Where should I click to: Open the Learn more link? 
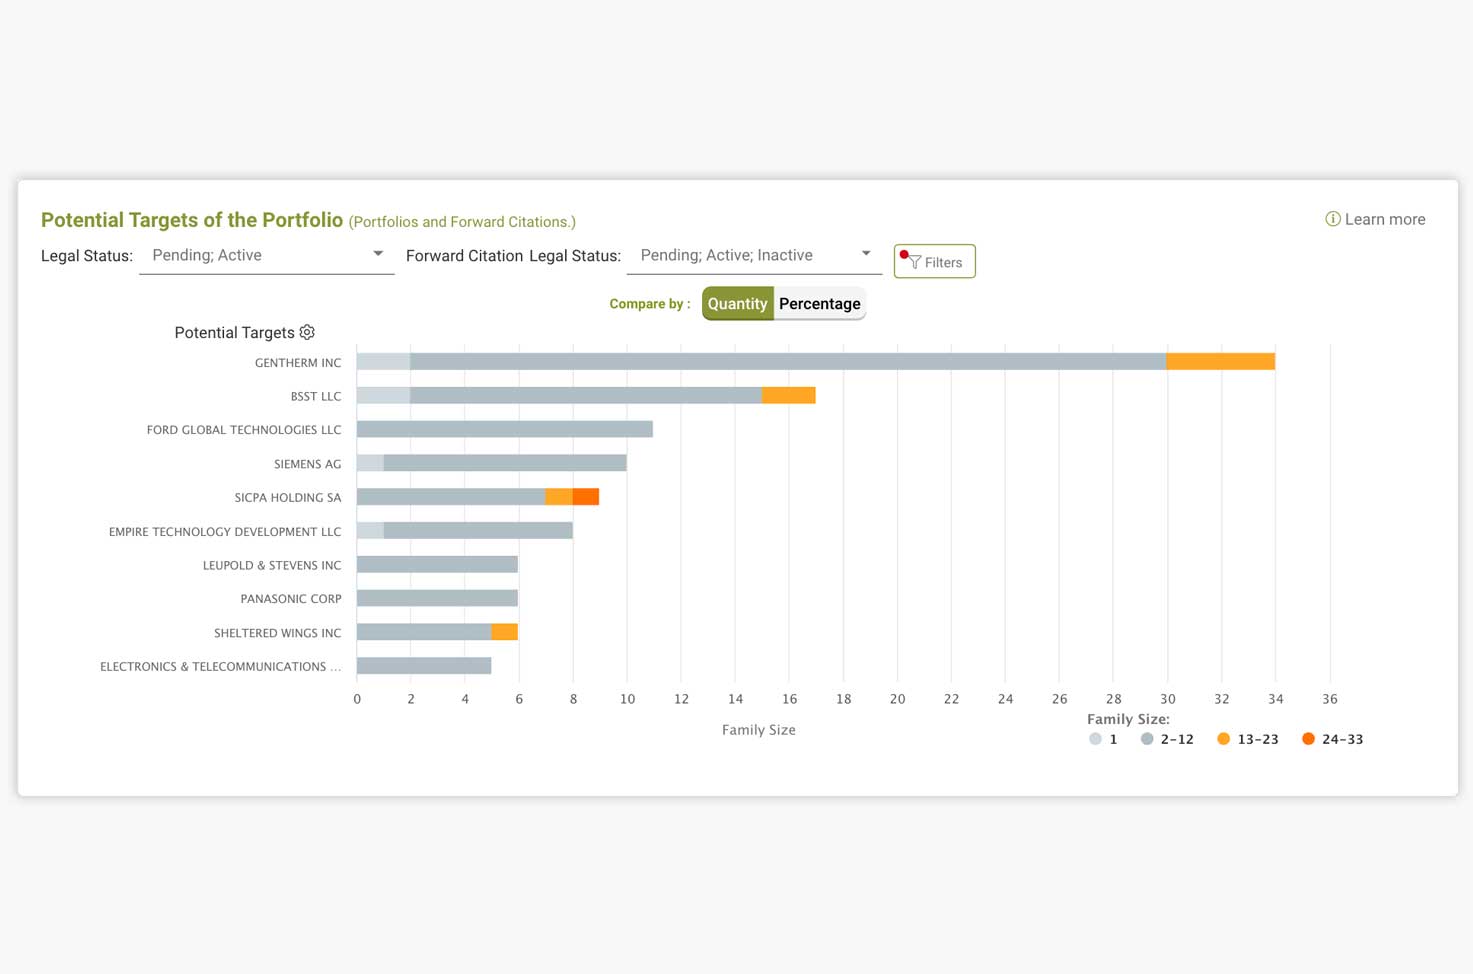coord(1385,219)
